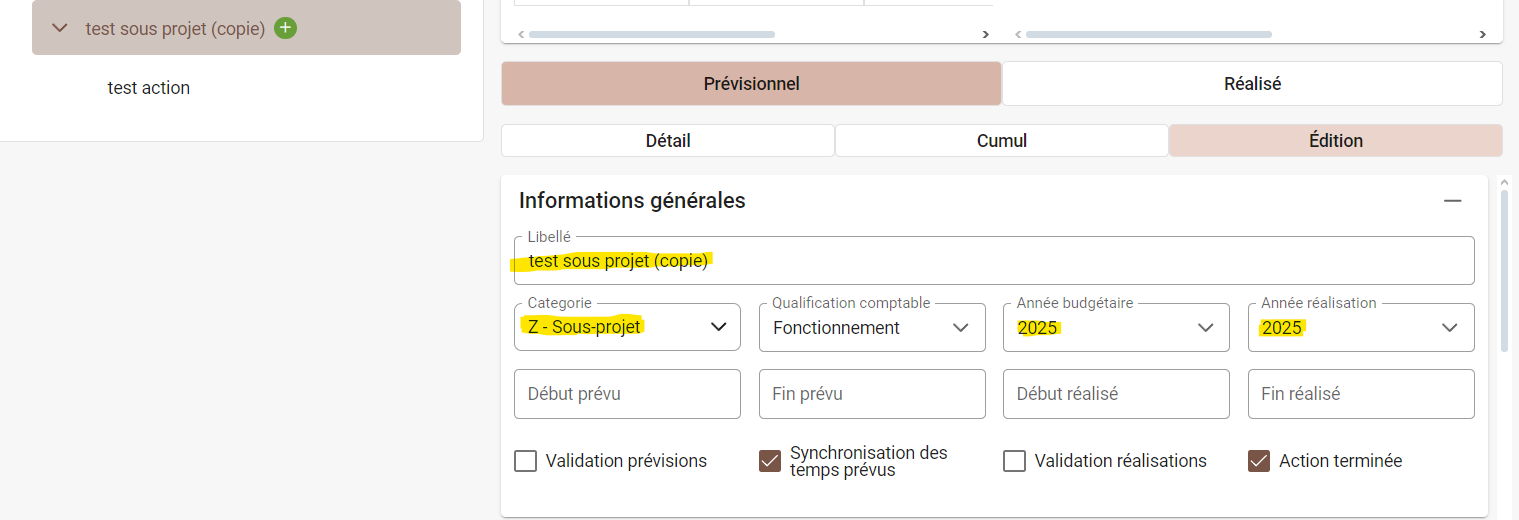
Task: Uncheck Synchronisation des temps prévus
Action: pyautogui.click(x=770, y=461)
